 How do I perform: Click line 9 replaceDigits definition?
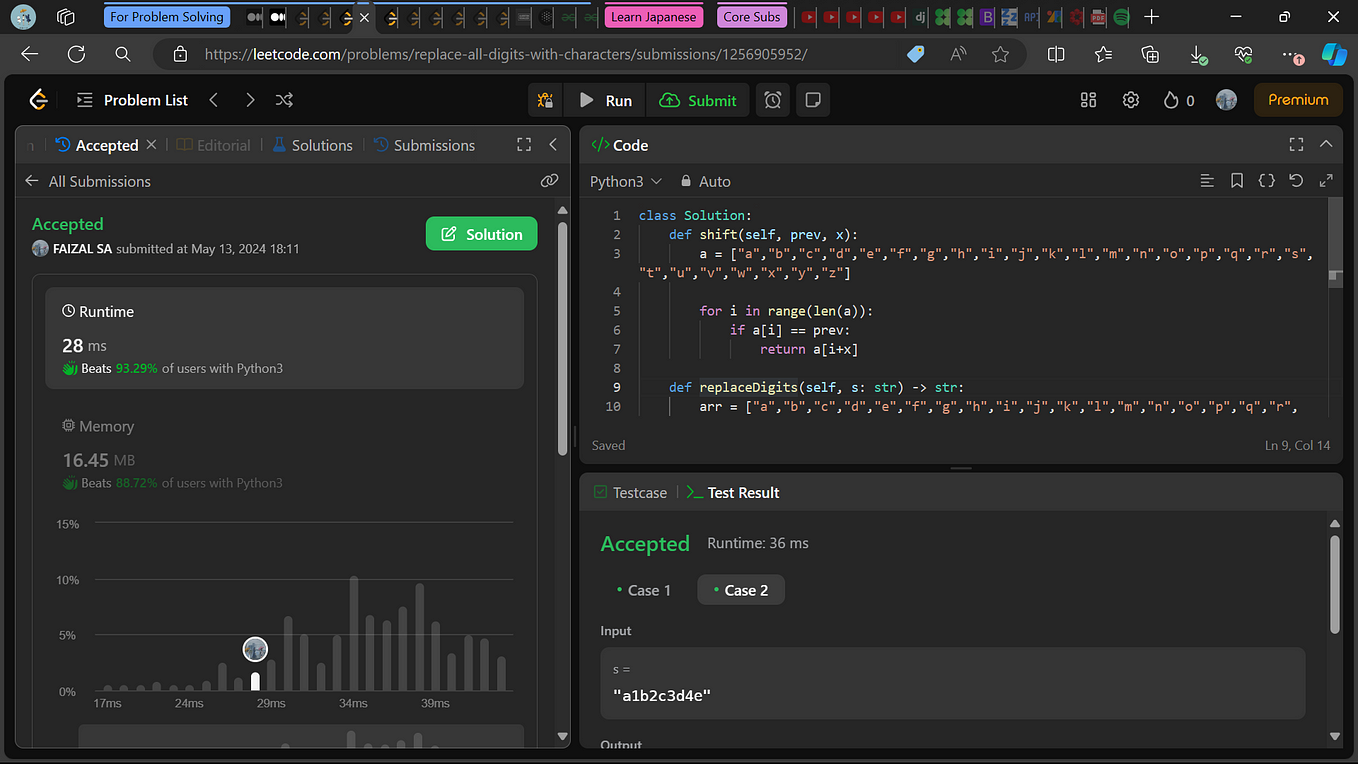815,387
